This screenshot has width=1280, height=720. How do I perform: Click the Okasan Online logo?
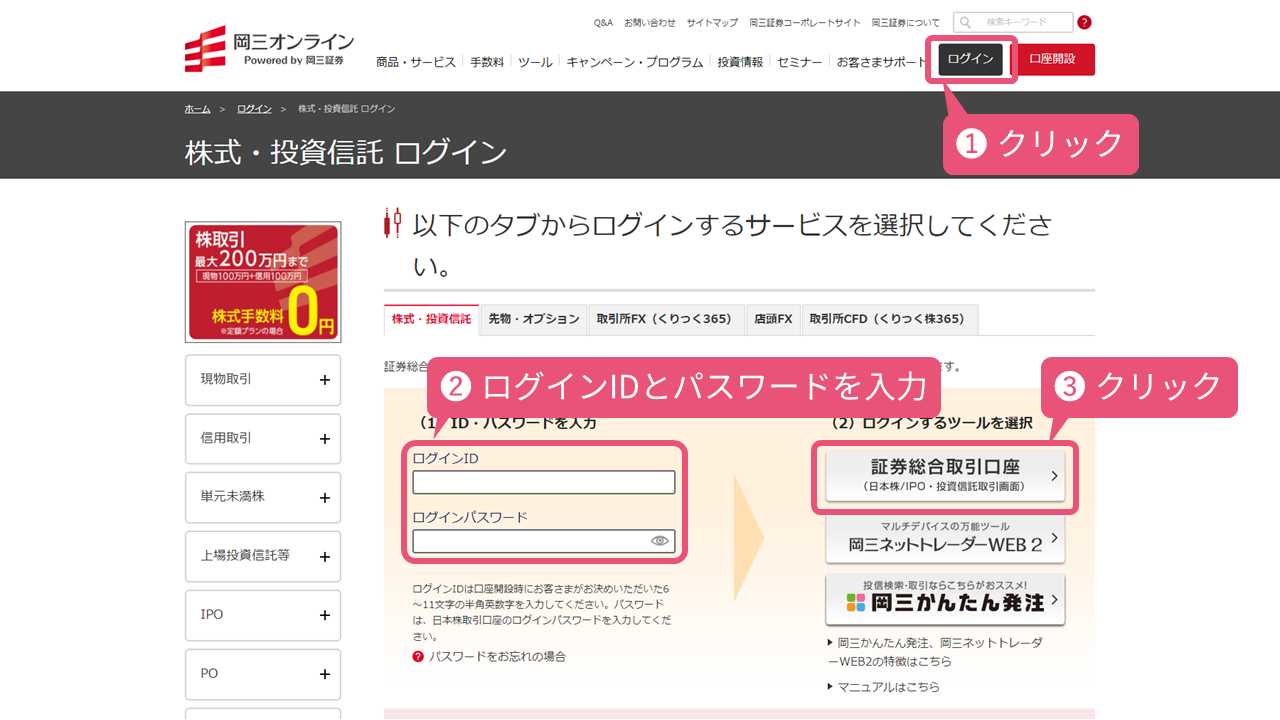point(269,50)
